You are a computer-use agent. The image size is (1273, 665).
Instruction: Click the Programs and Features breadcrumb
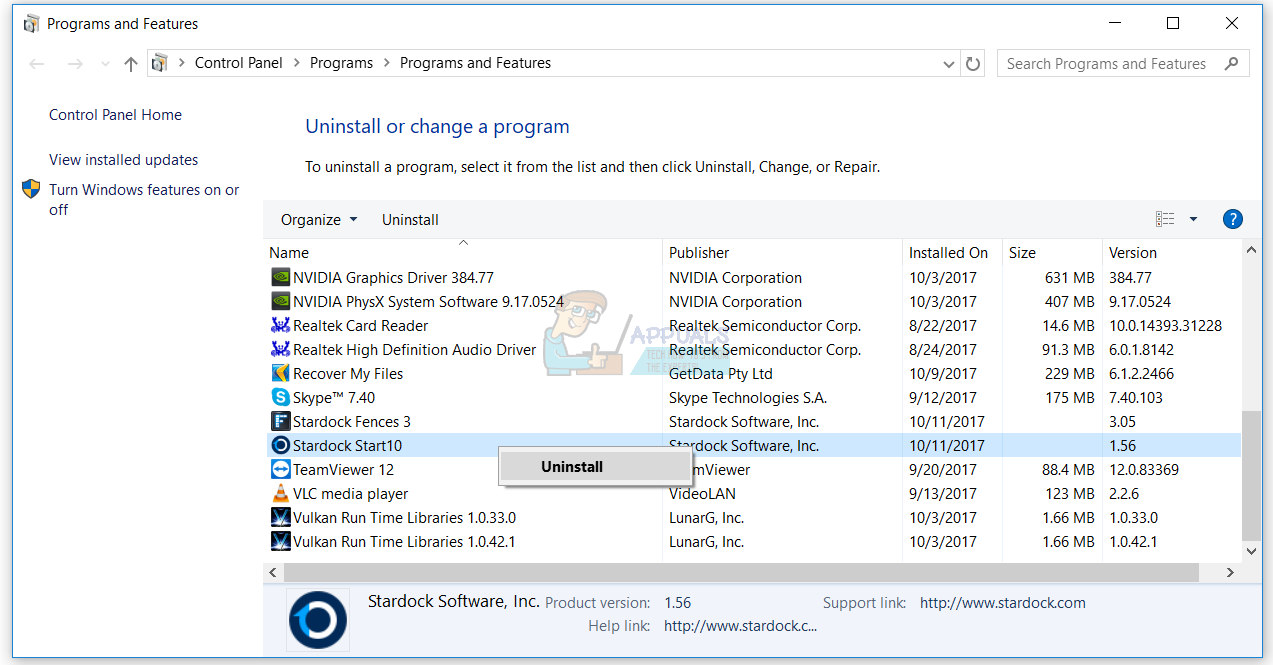475,63
